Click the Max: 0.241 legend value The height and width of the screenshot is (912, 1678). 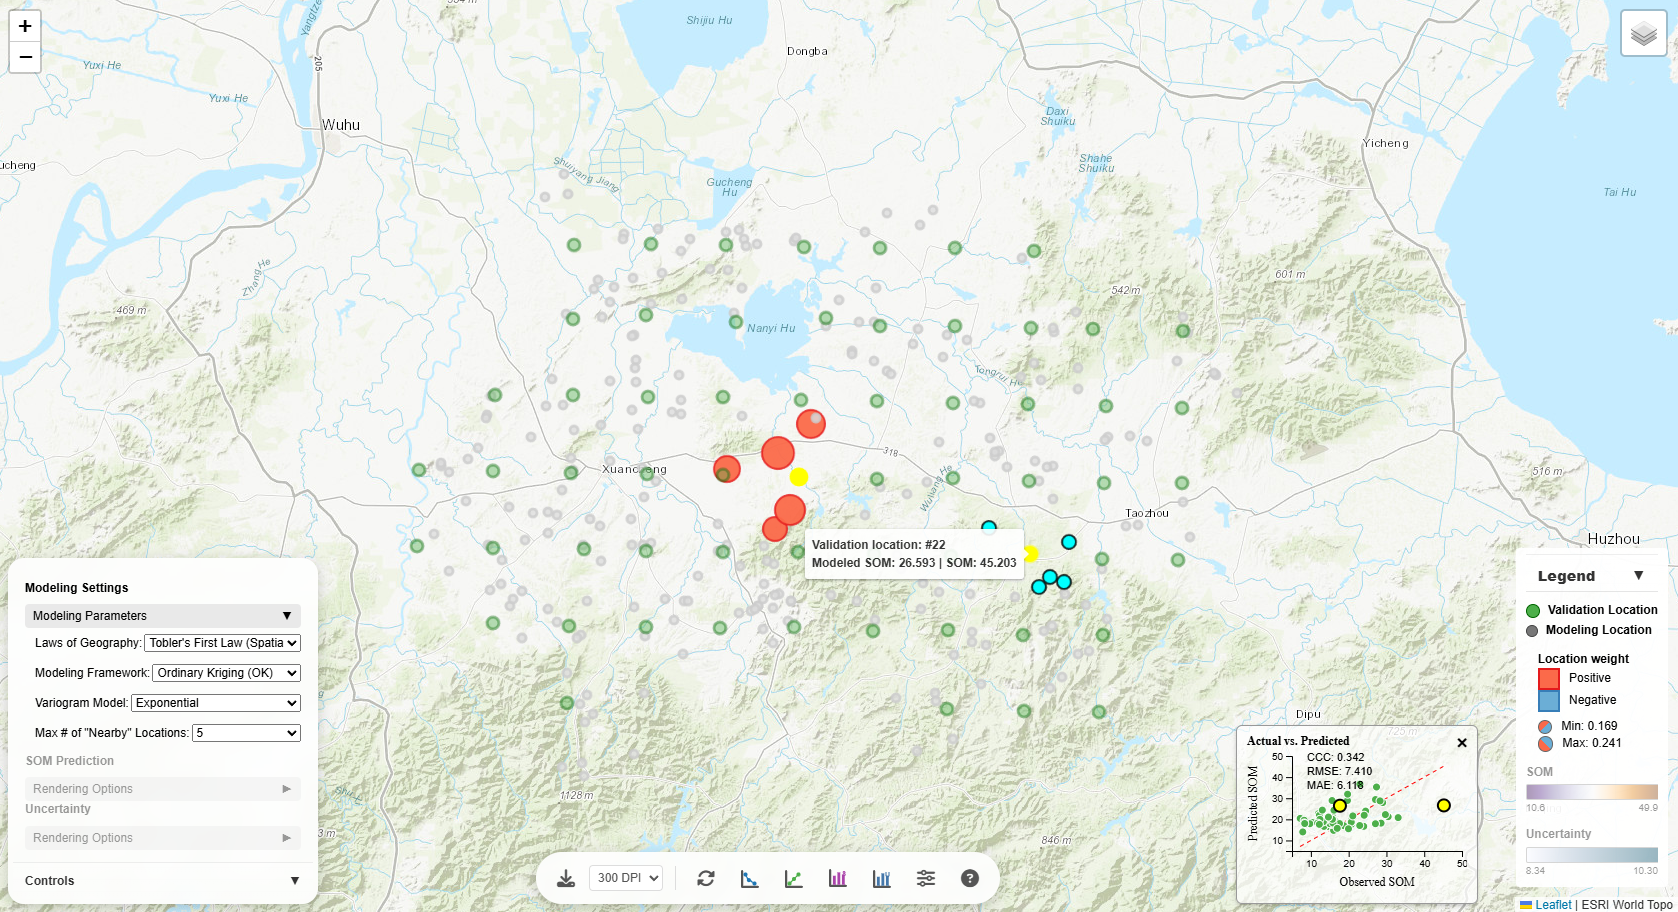[1592, 743]
